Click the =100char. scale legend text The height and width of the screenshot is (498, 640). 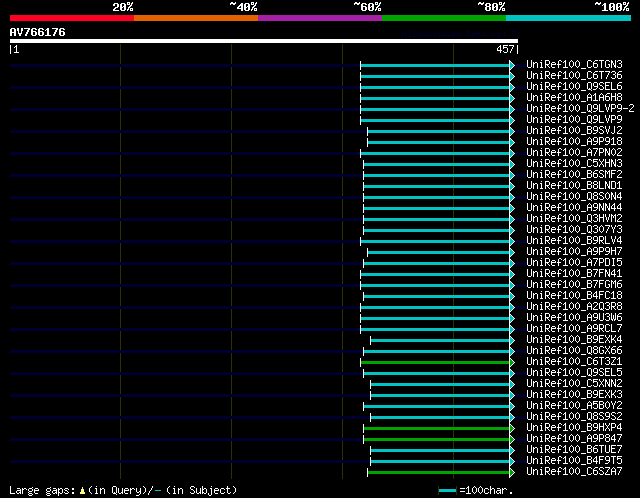[x=486, y=490]
